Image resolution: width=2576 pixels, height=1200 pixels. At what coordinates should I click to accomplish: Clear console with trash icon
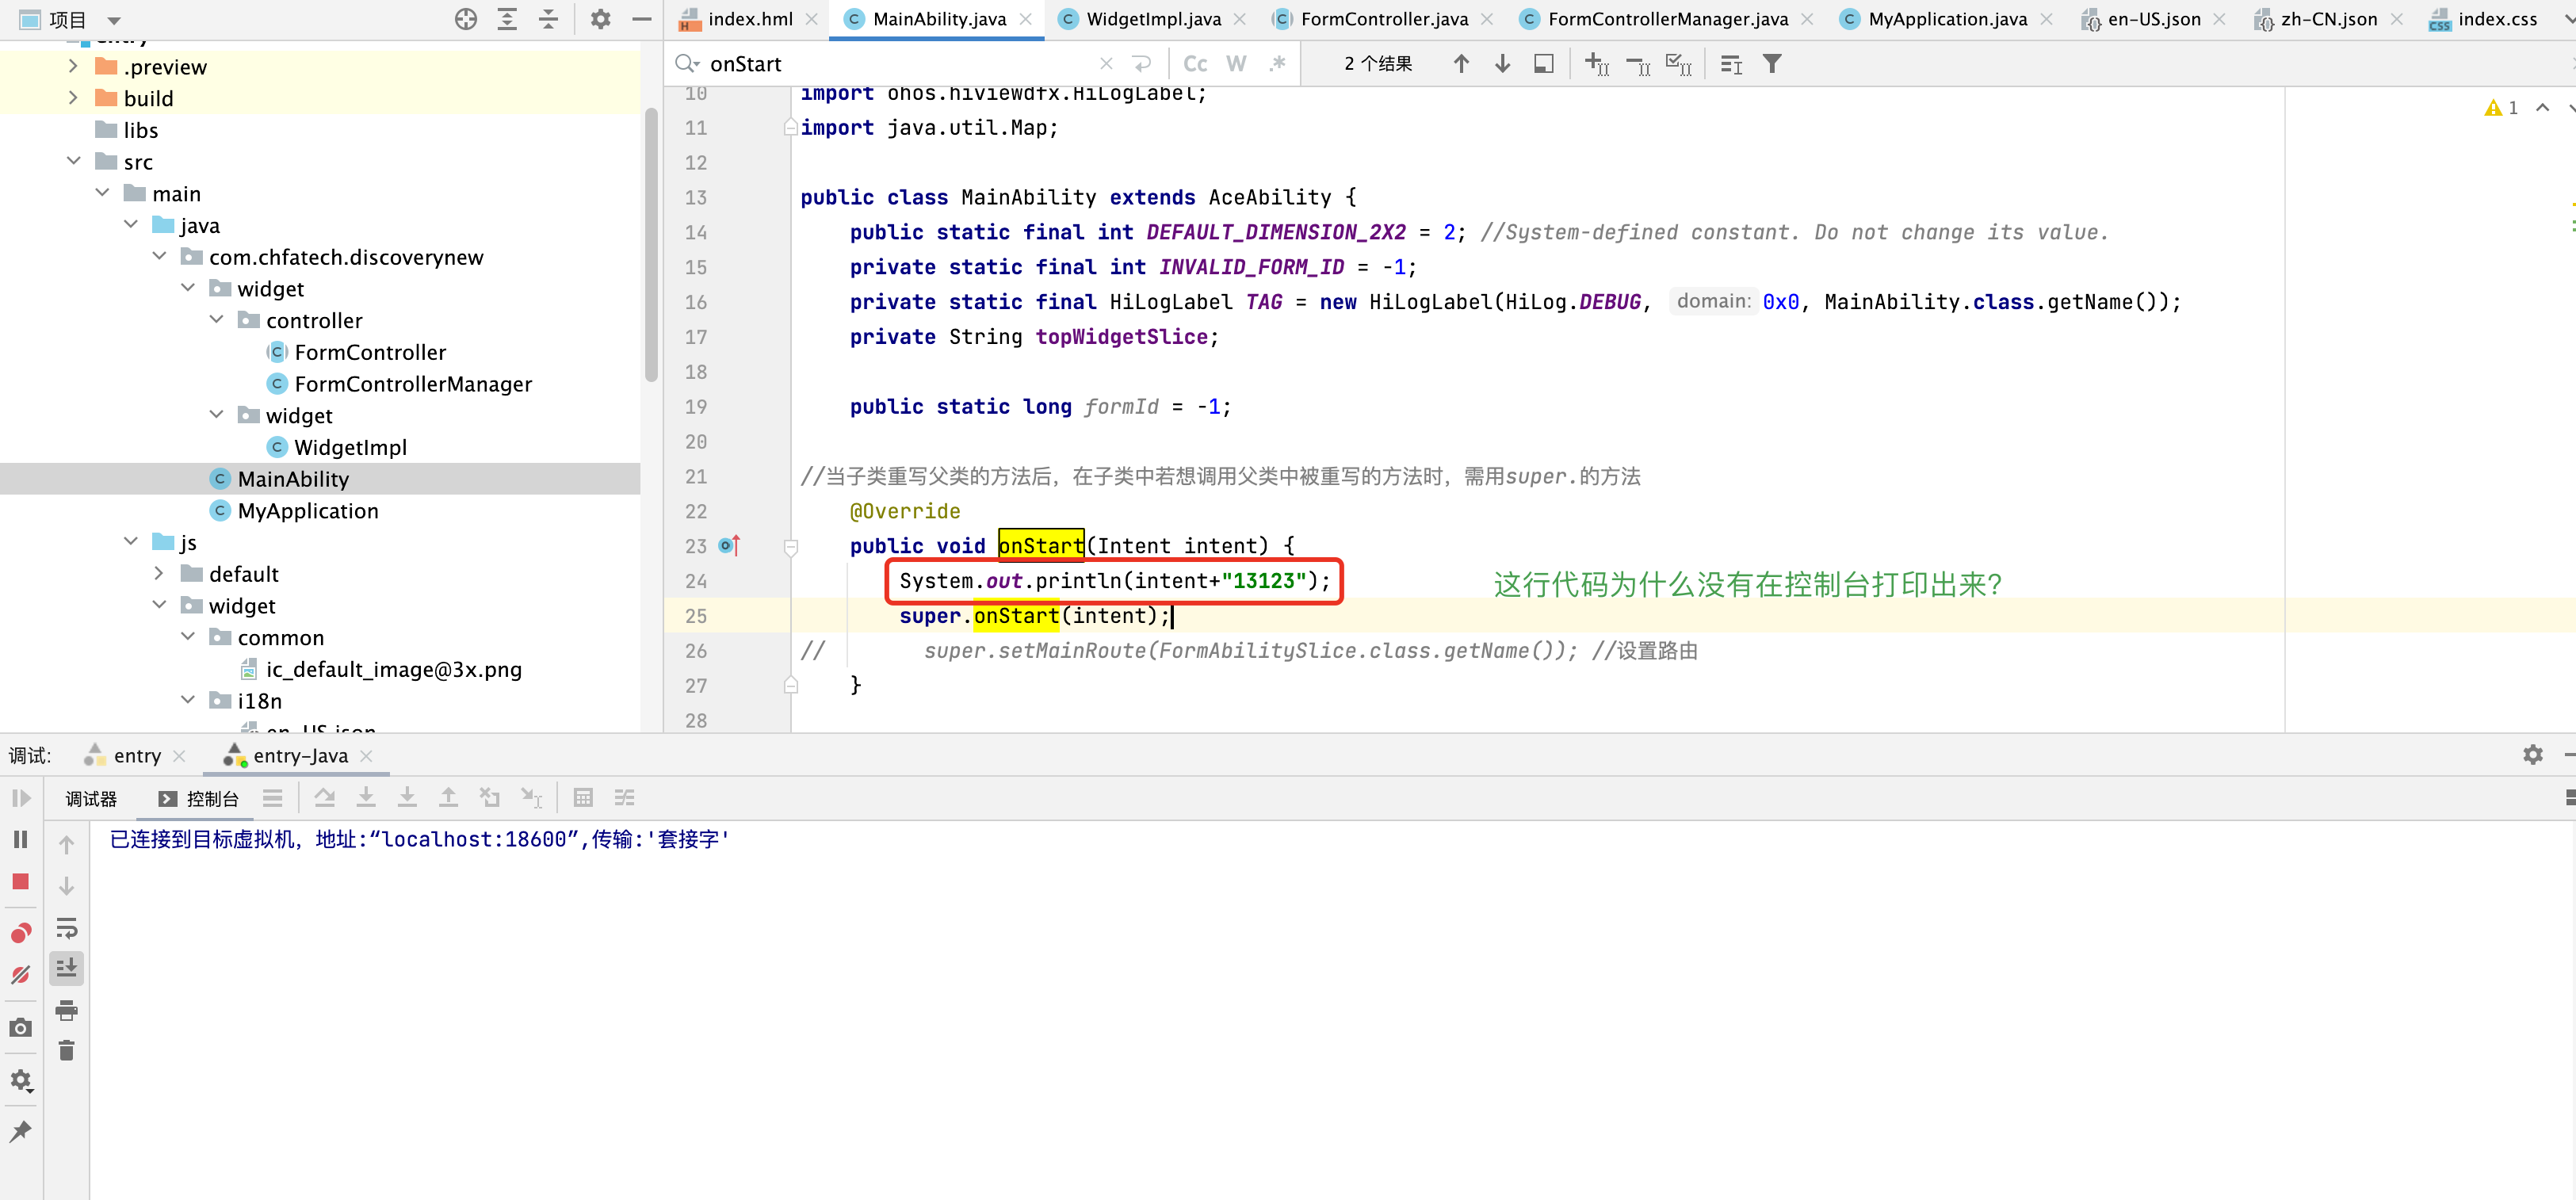pyautogui.click(x=67, y=1050)
